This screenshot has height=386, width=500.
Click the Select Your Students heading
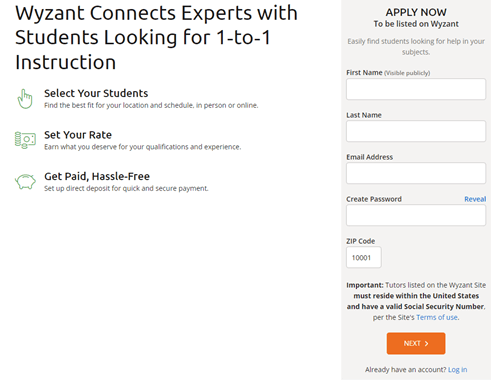pyautogui.click(x=96, y=93)
